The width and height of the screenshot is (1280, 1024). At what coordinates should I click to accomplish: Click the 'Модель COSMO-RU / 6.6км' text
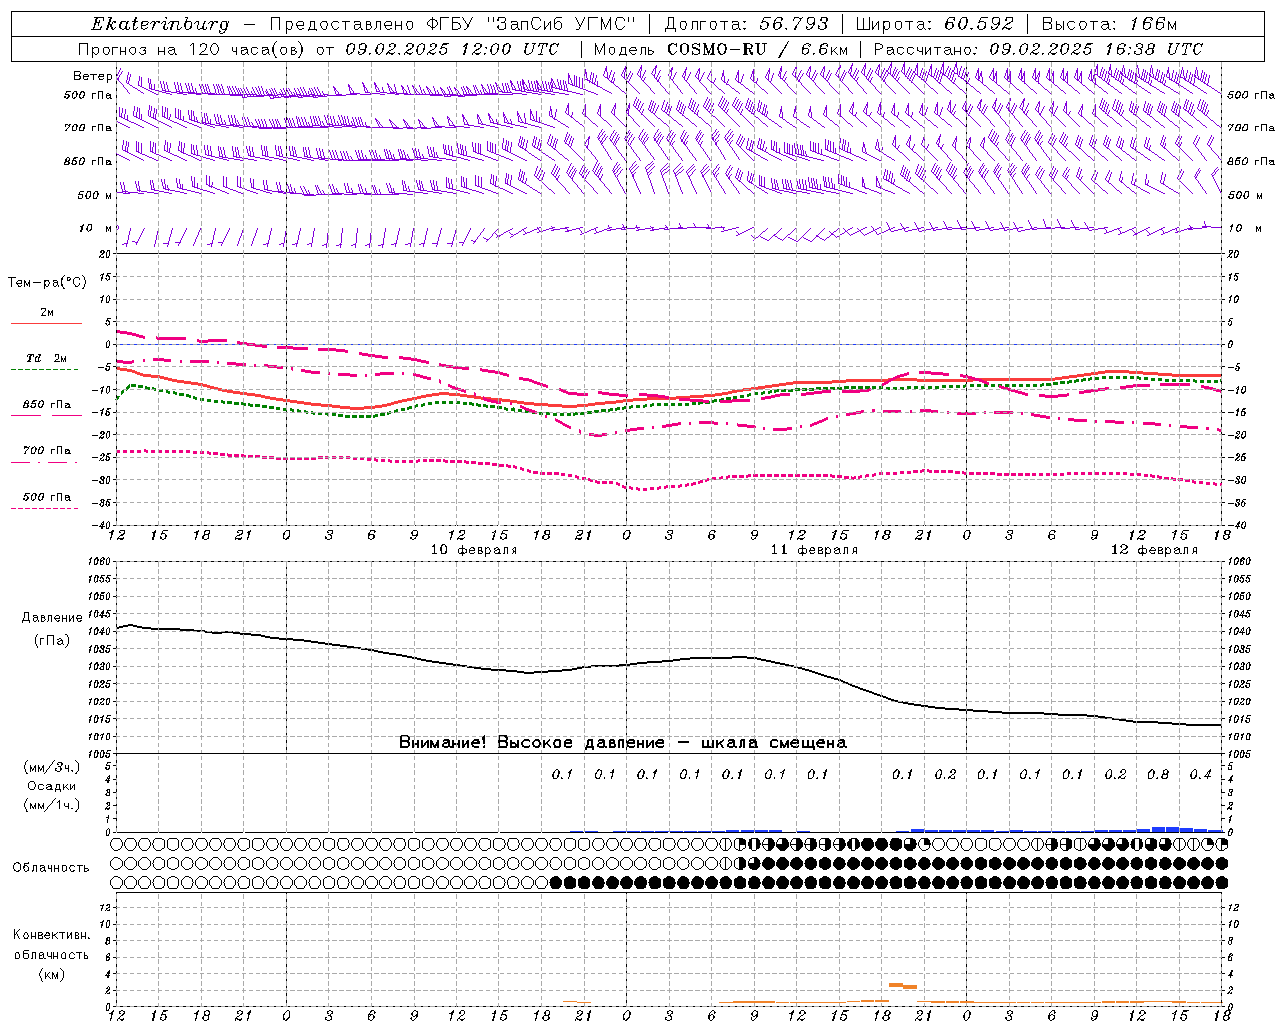pyautogui.click(x=721, y=49)
